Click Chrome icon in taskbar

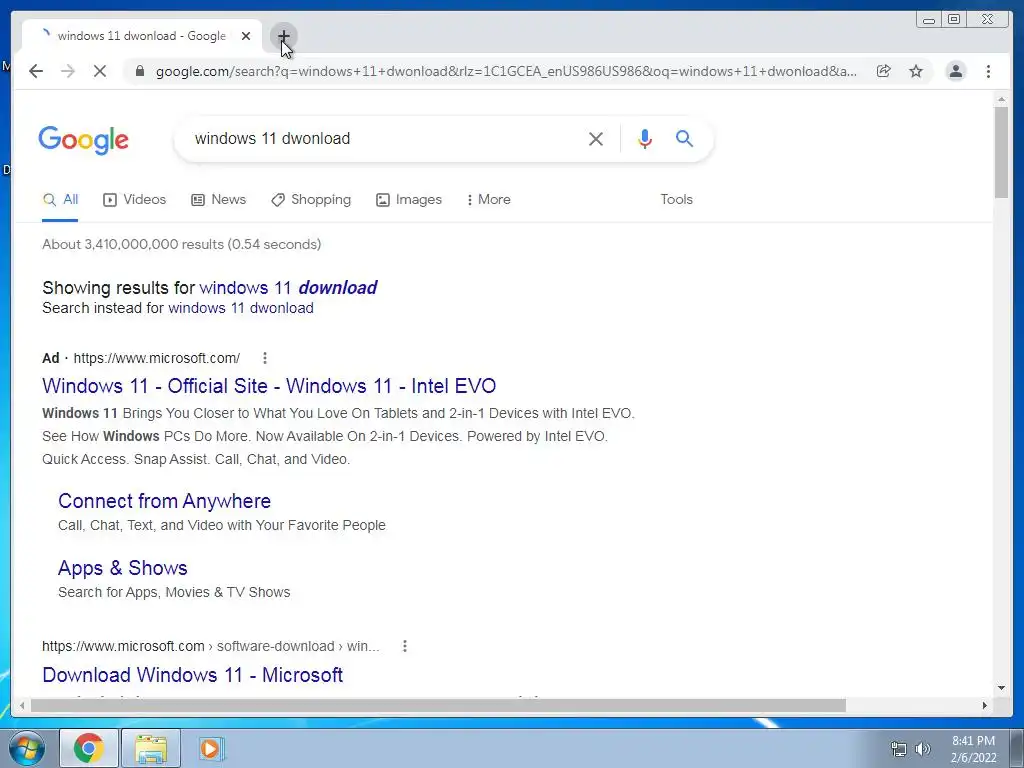point(89,748)
